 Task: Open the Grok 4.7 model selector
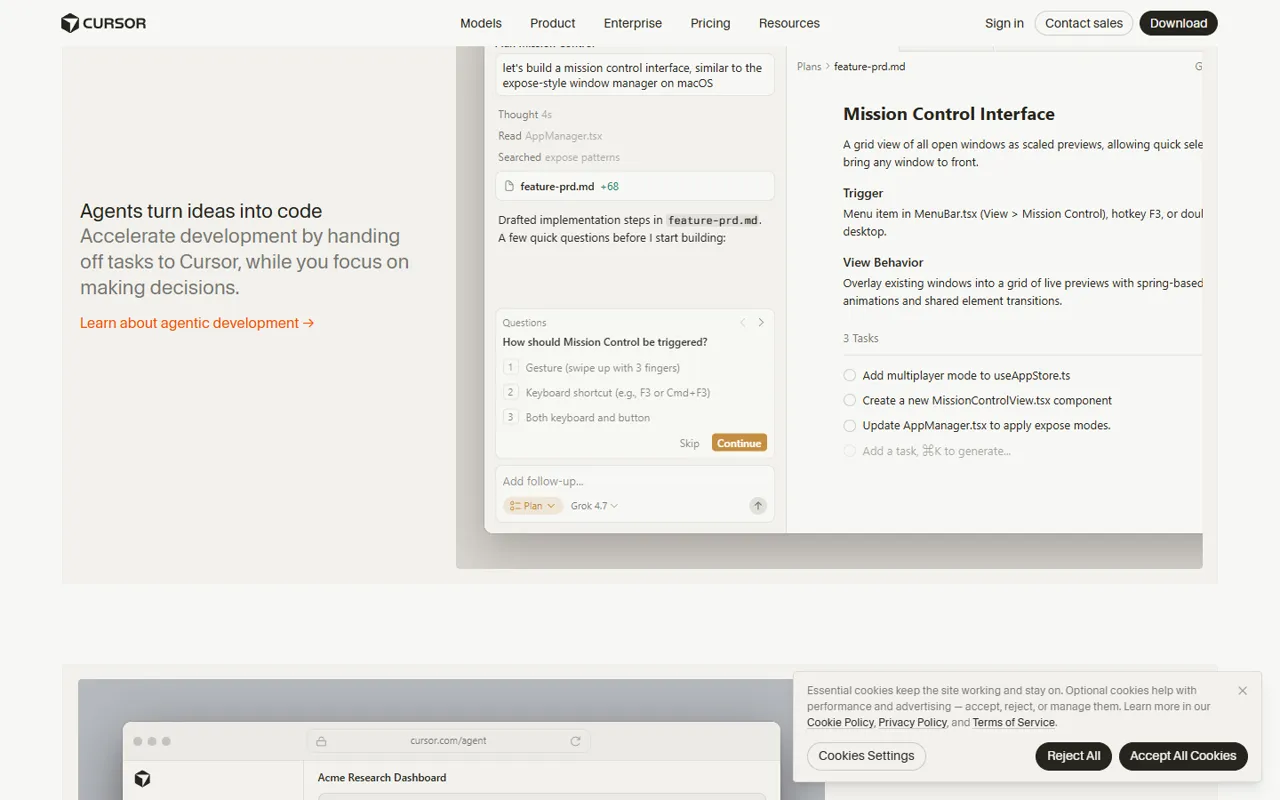[594, 506]
